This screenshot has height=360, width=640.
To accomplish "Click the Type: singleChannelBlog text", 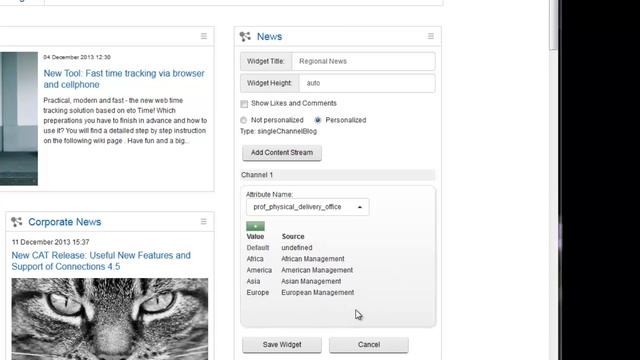I will (278, 131).
